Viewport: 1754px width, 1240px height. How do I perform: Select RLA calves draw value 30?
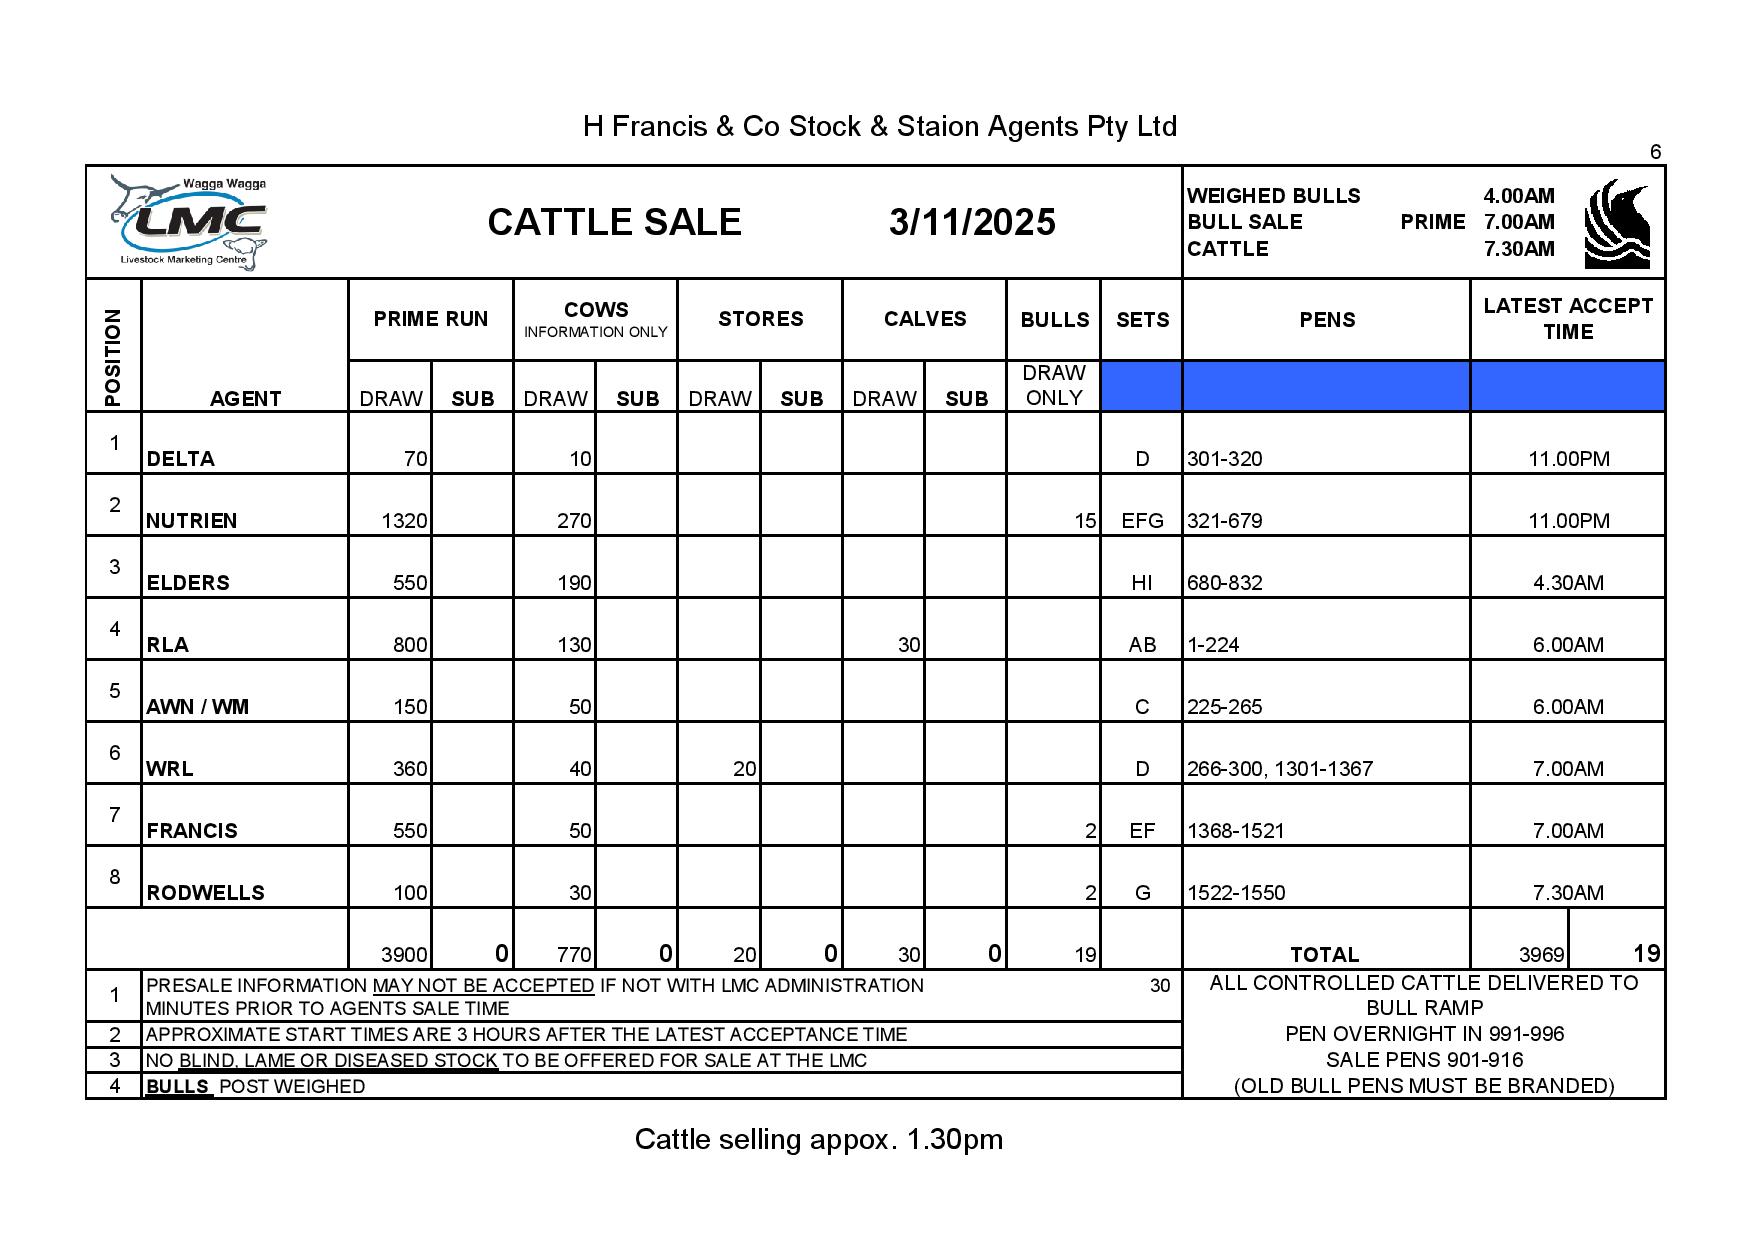coord(908,645)
